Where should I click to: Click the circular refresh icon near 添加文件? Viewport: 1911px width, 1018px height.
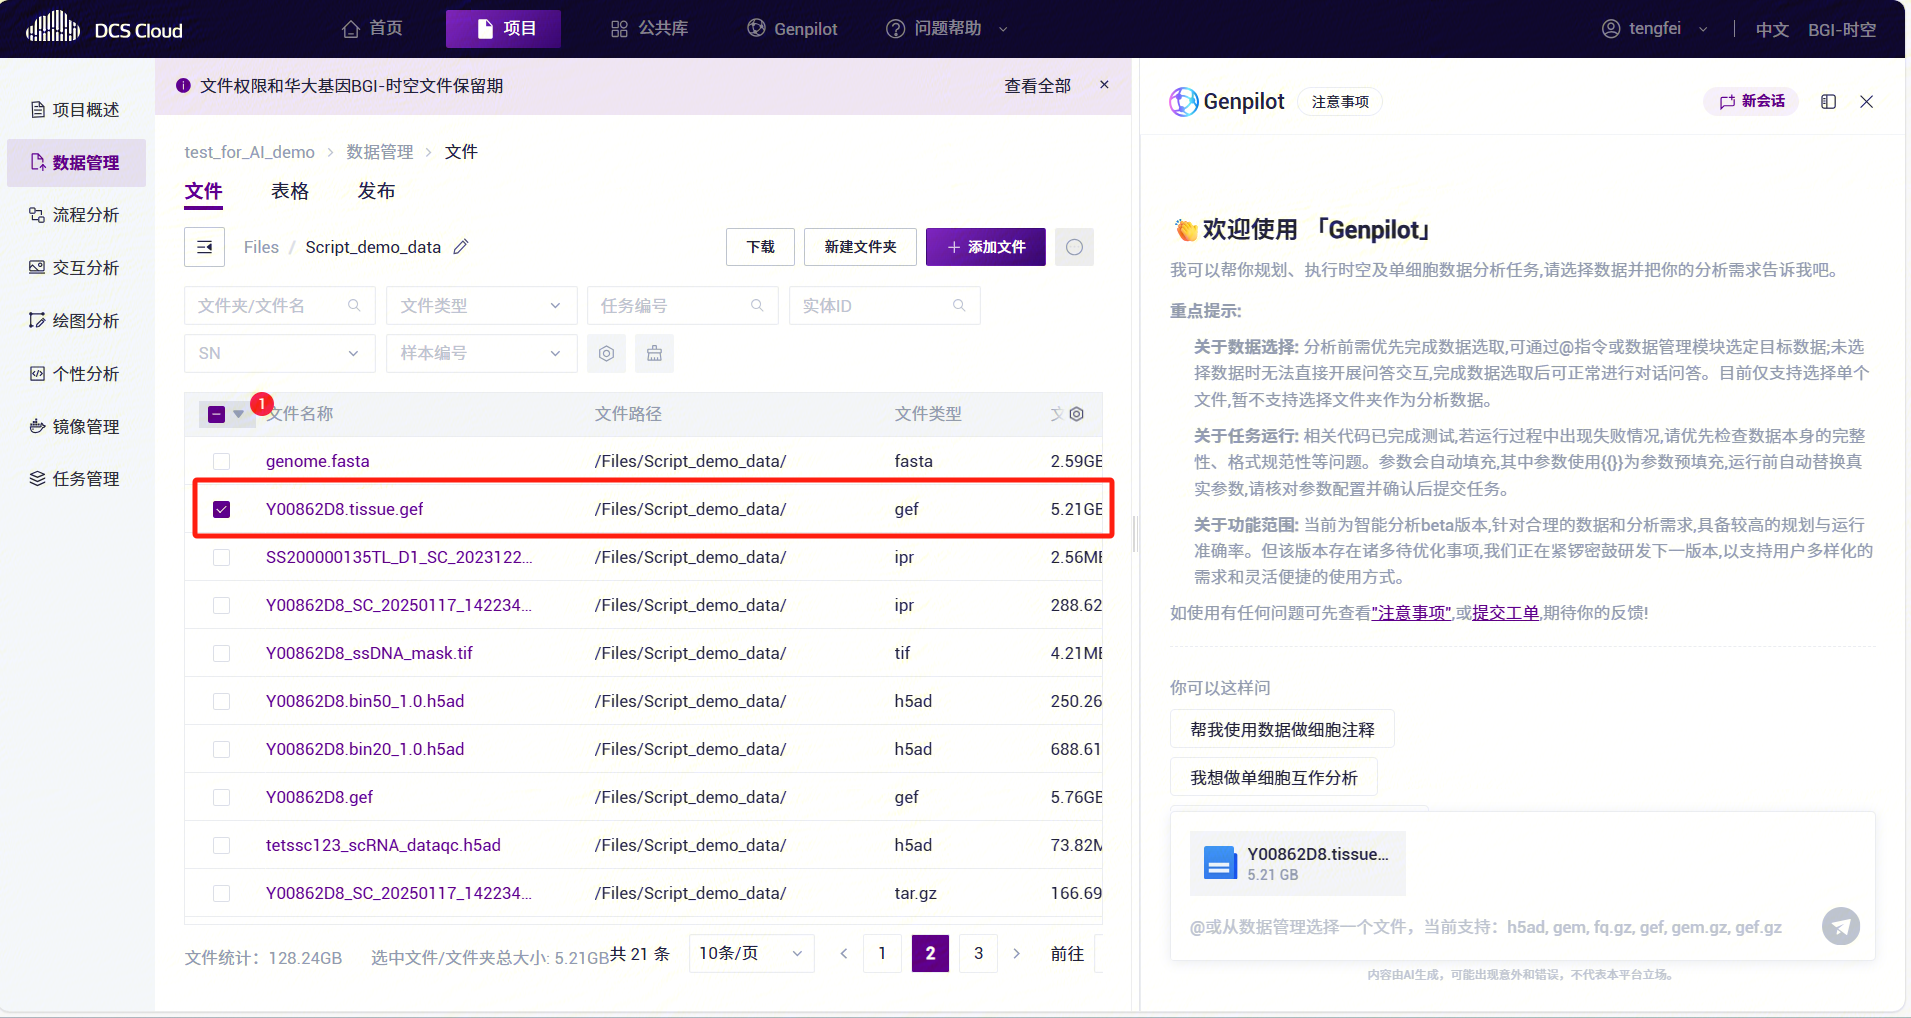point(1074,247)
